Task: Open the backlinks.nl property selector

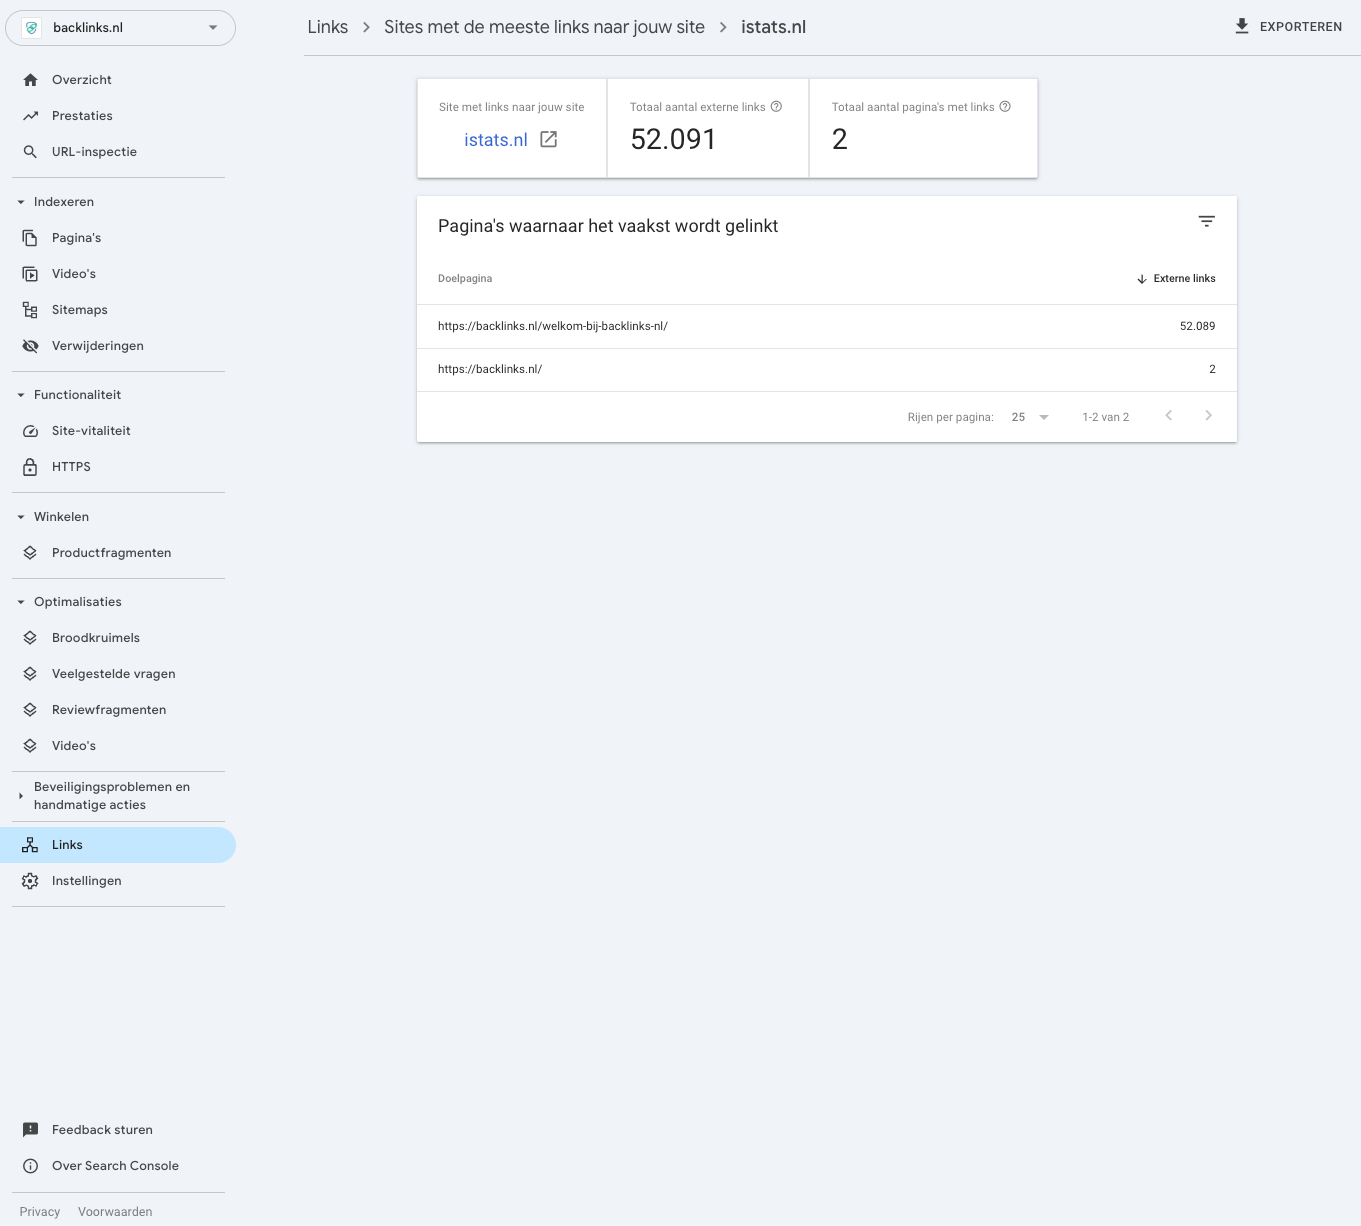Action: 120,27
